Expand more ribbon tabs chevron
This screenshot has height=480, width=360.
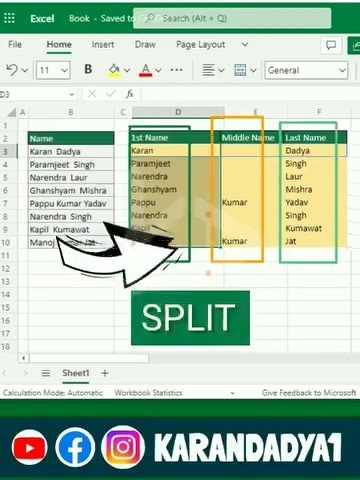[x=245, y=44]
